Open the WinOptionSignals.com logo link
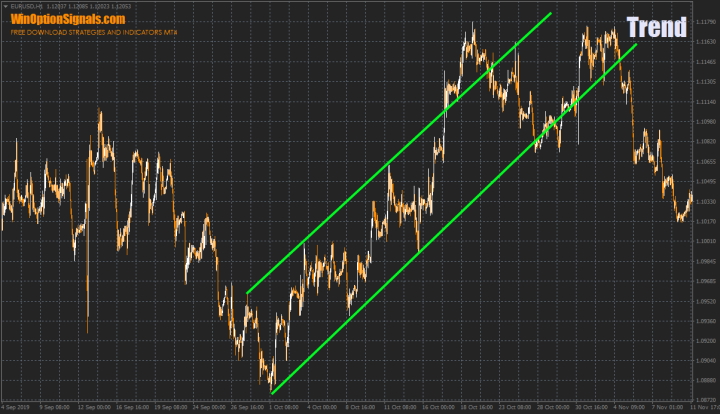This screenshot has width=720, height=414. point(68,19)
